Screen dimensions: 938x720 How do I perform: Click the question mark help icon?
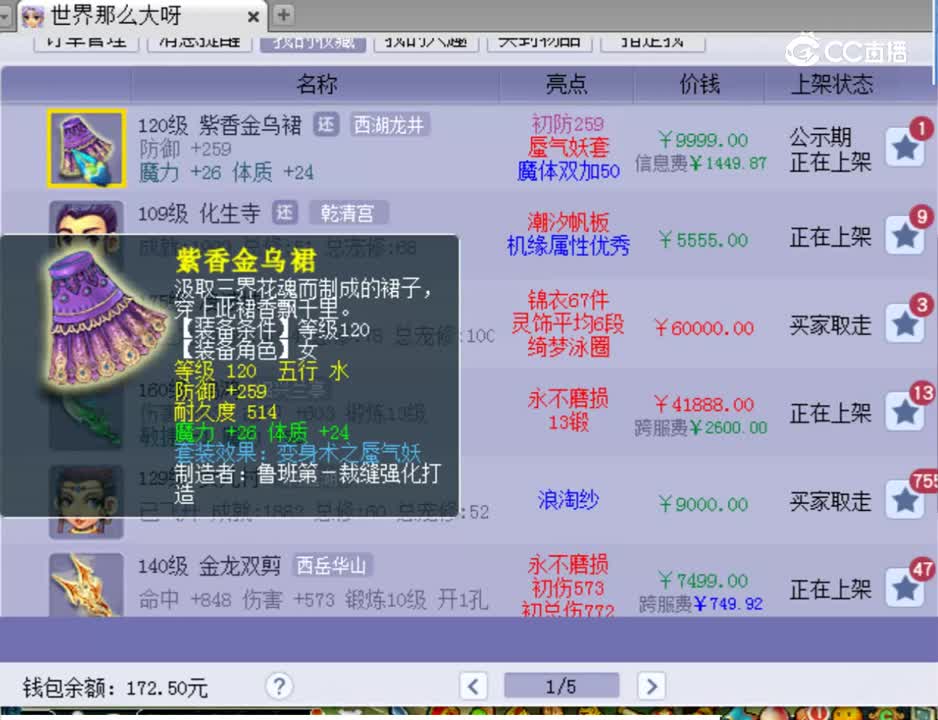coord(279,686)
